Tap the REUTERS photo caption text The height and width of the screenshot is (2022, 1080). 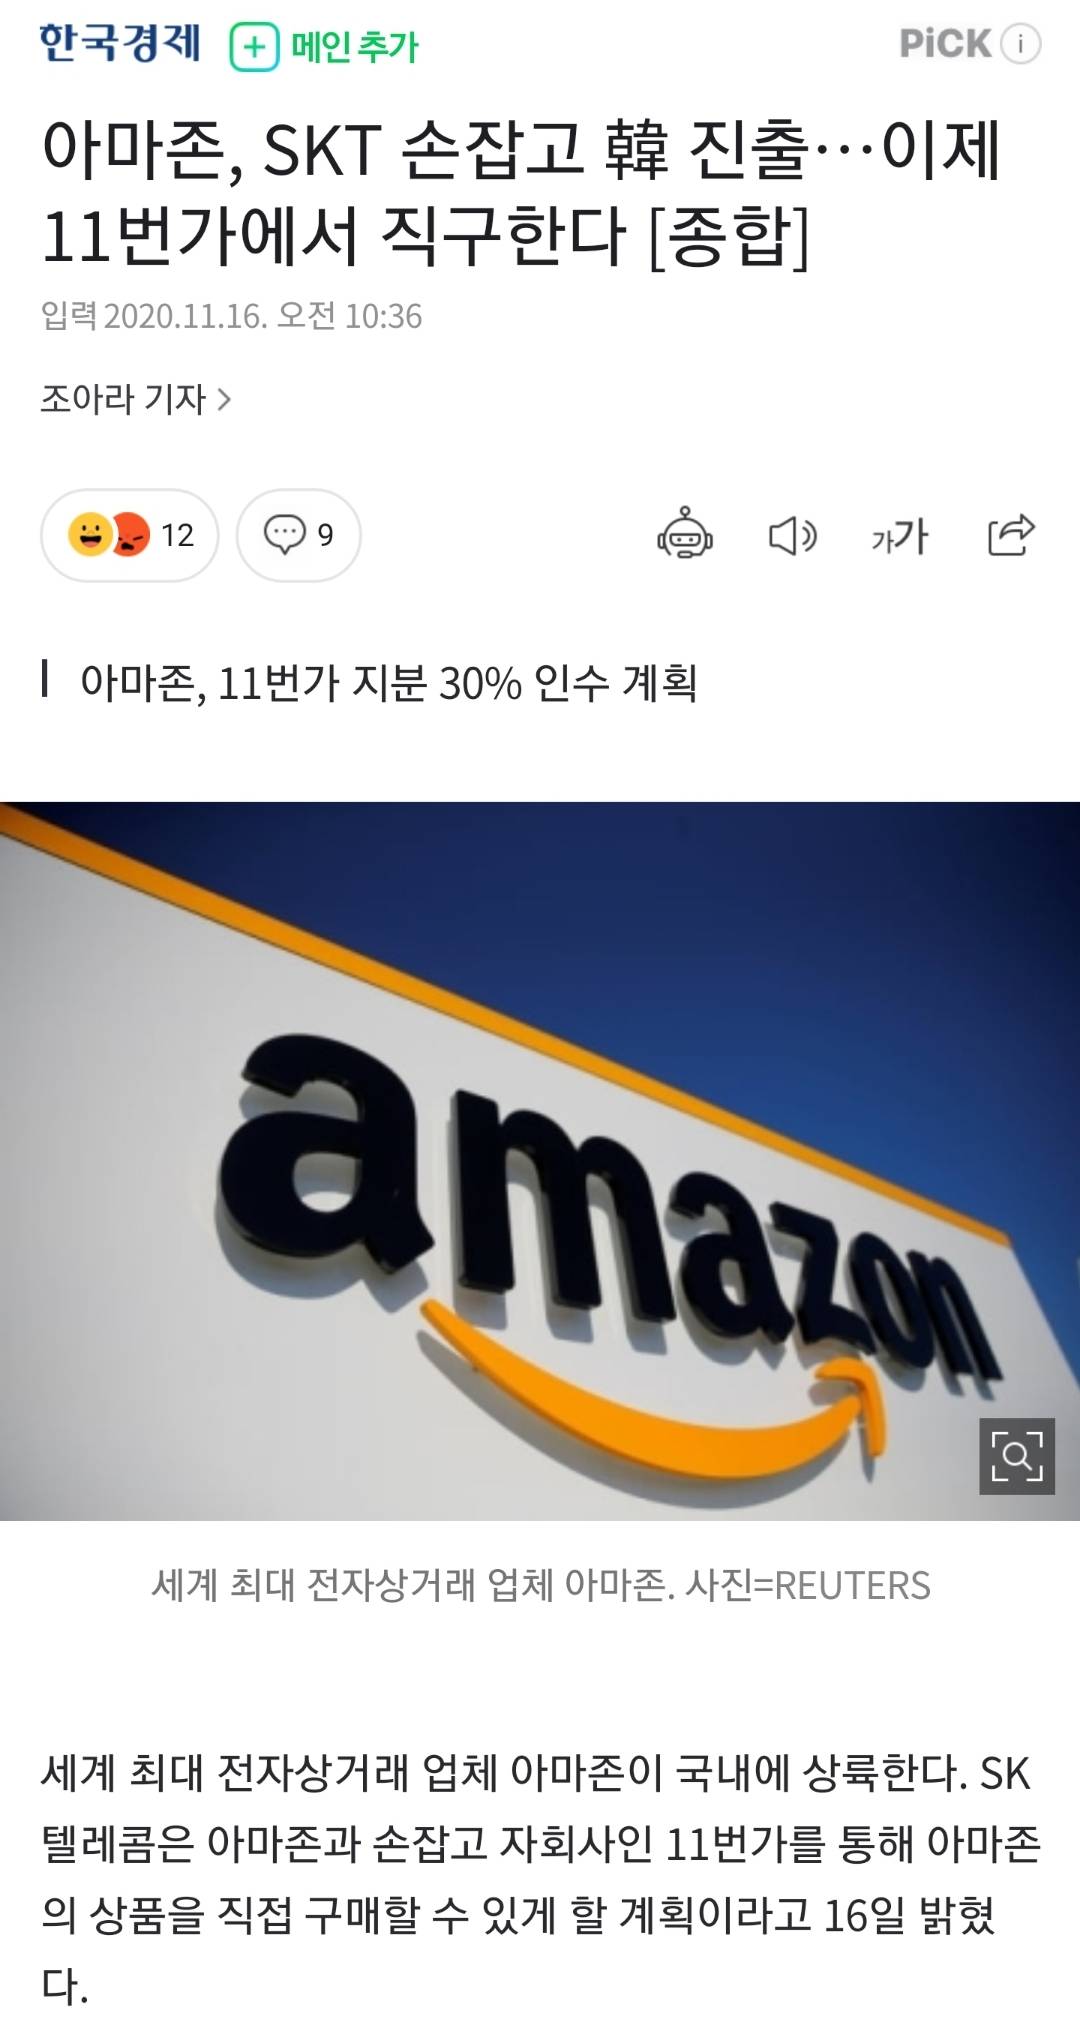click(541, 1585)
